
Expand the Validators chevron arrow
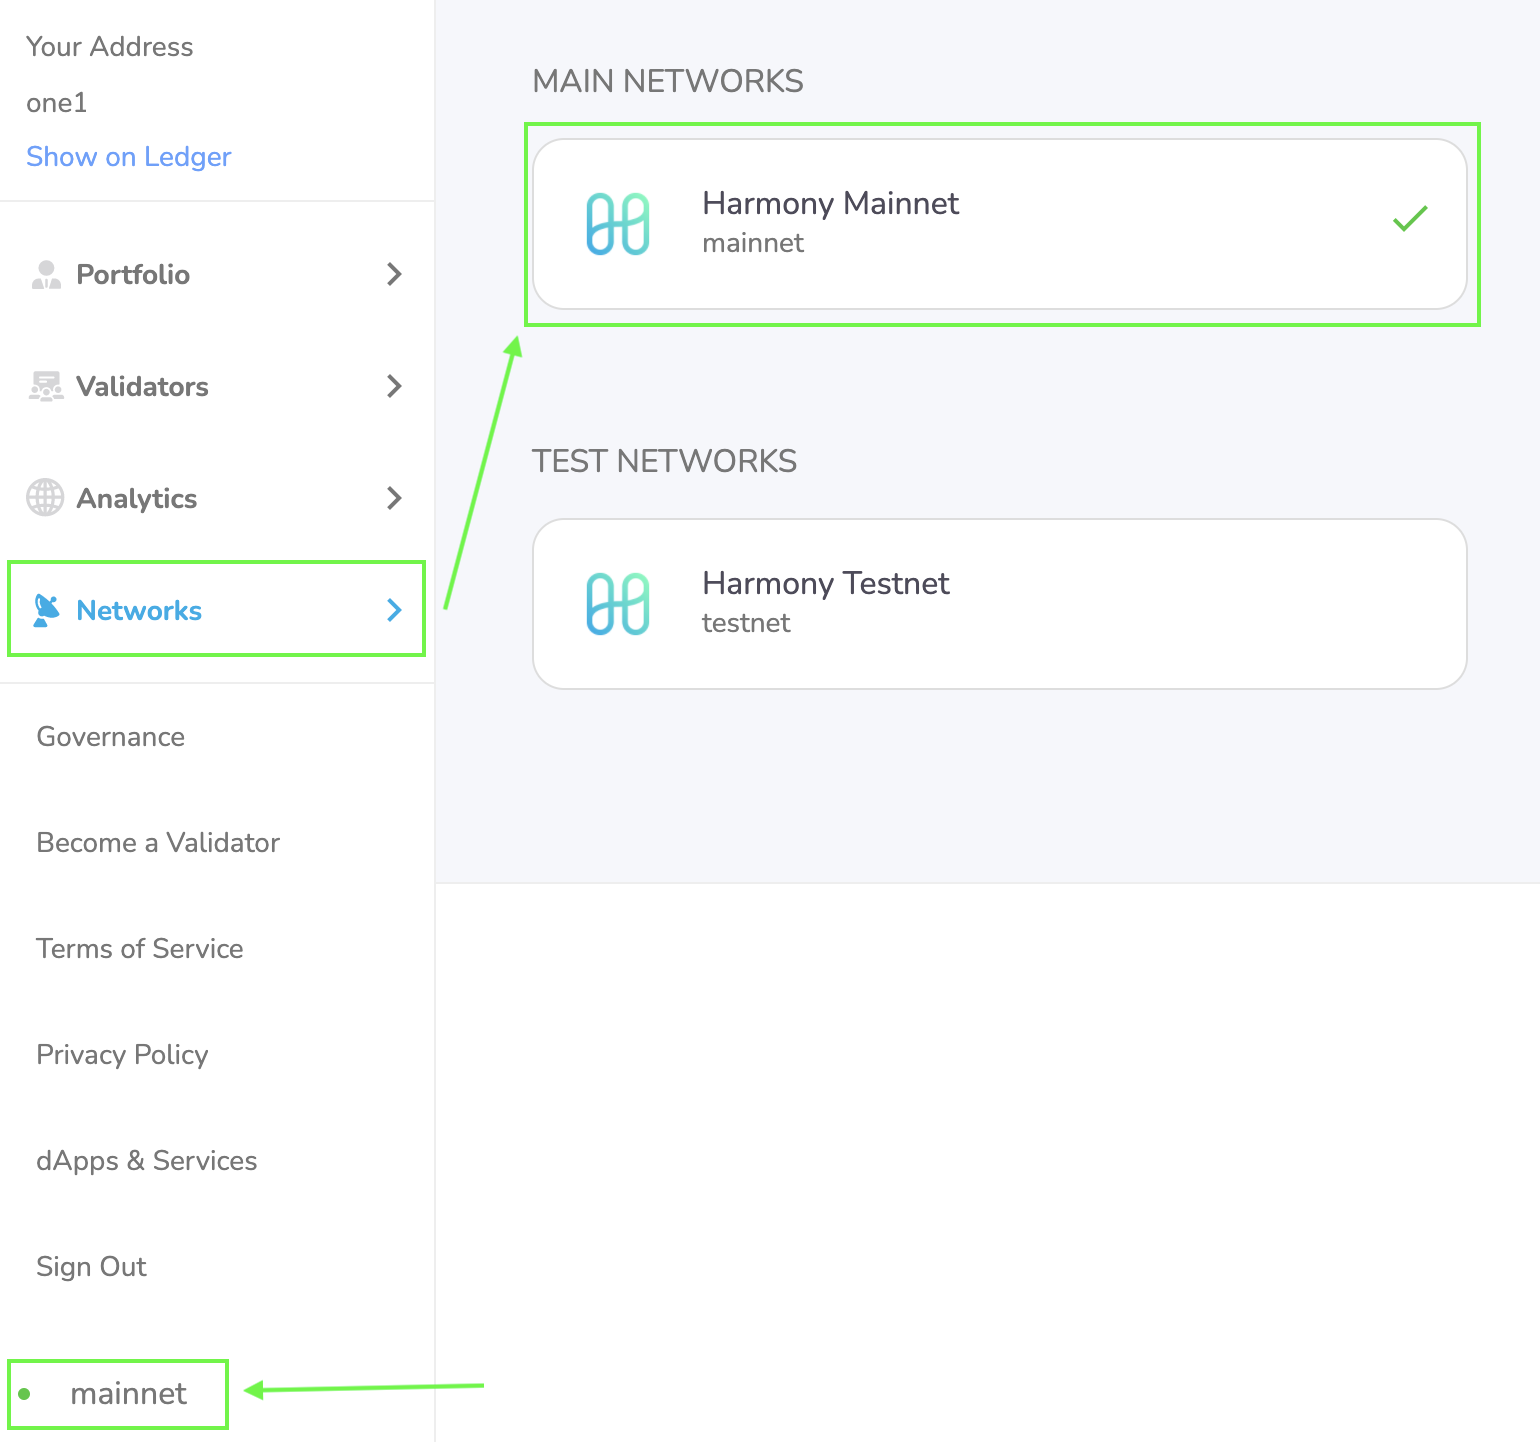pos(394,386)
